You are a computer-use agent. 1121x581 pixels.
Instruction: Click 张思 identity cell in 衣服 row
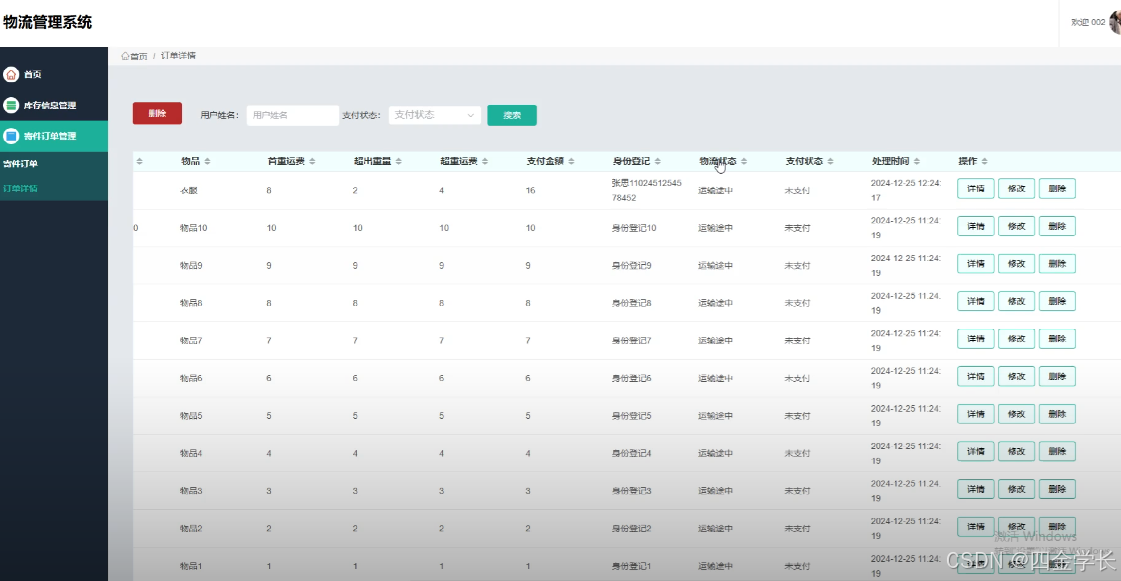tap(646, 191)
